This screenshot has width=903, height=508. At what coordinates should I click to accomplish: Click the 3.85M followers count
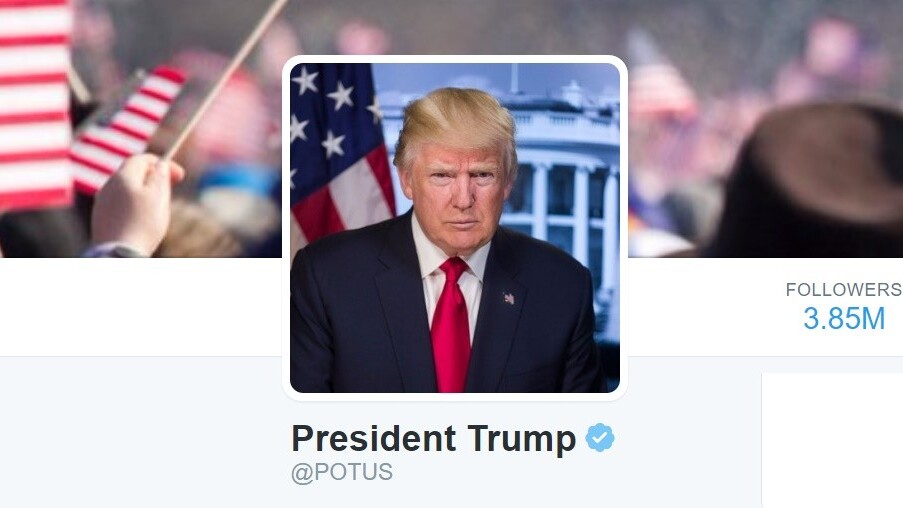click(844, 319)
